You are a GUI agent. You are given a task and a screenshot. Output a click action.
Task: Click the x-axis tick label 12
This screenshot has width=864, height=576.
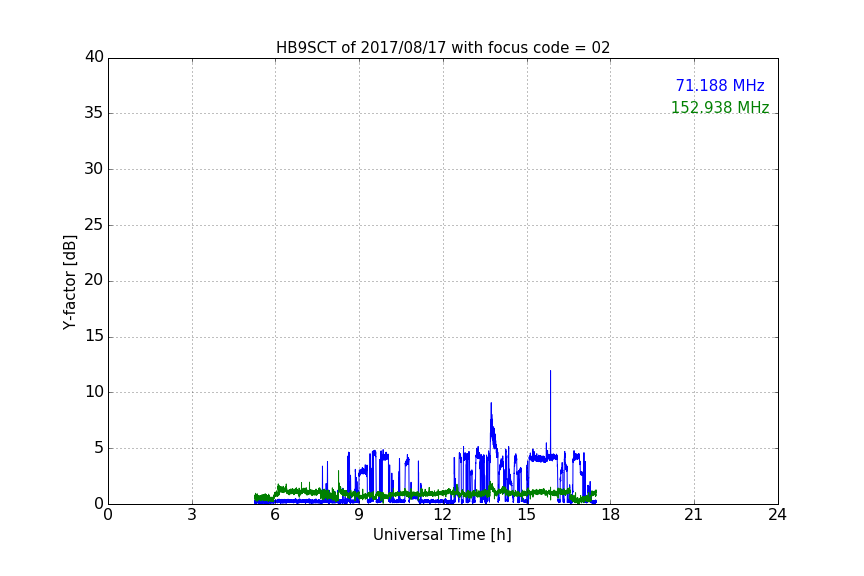coord(443,515)
